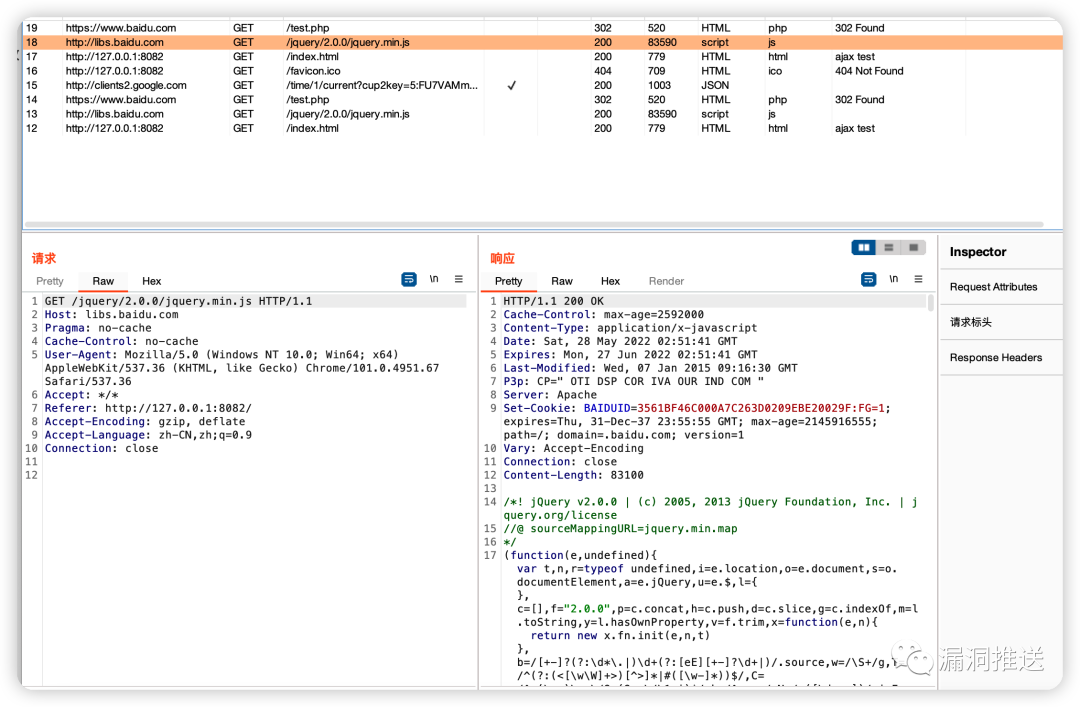Expand Response Headers in Inspector
1080x707 pixels.
pyautogui.click(x=996, y=358)
